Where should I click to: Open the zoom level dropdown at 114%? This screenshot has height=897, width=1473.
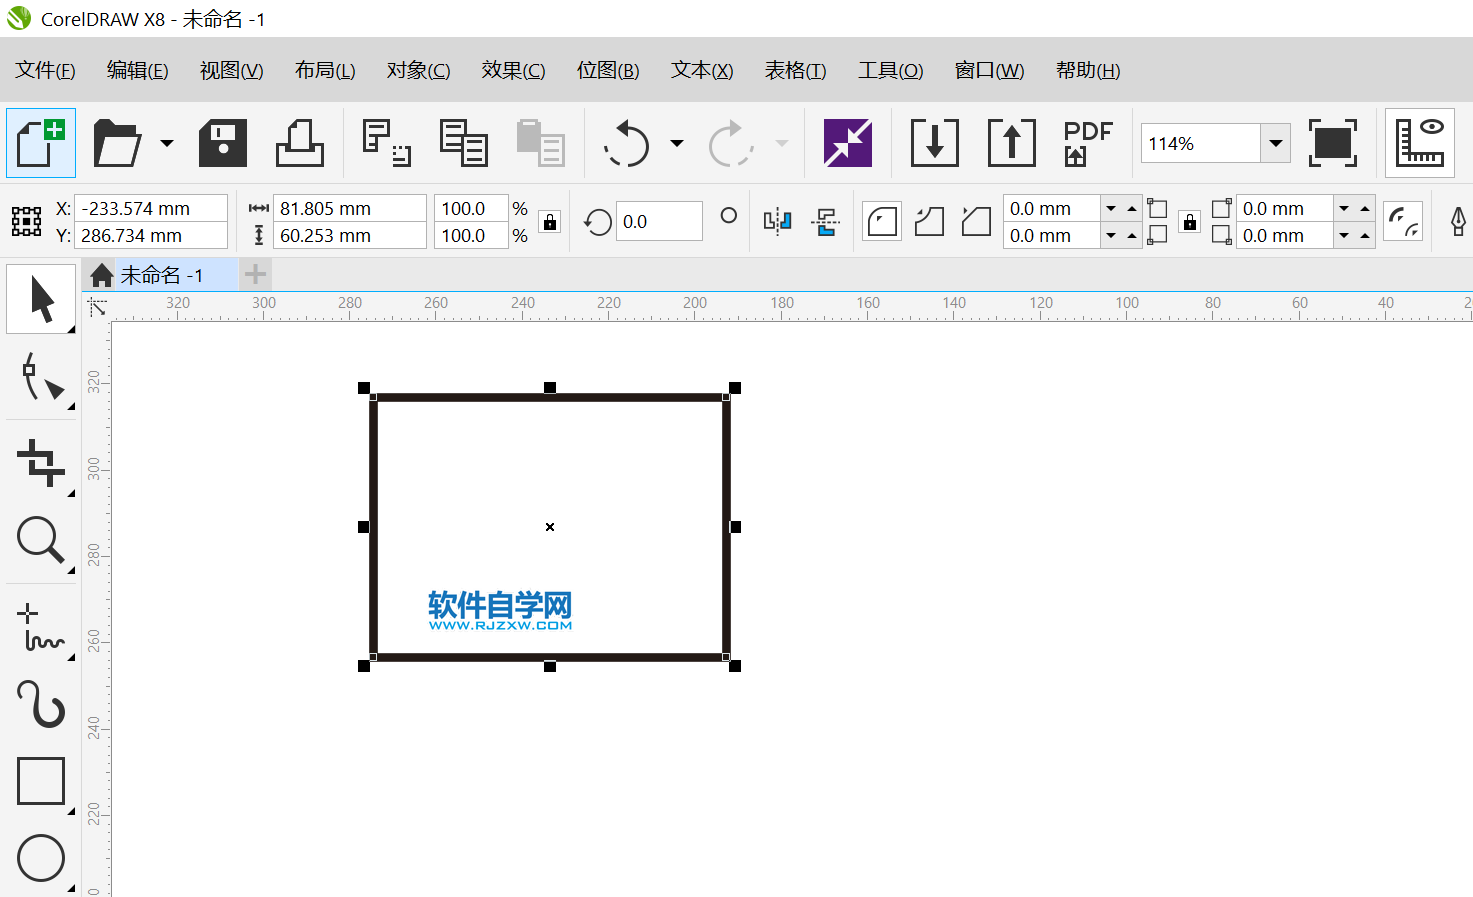pyautogui.click(x=1275, y=143)
